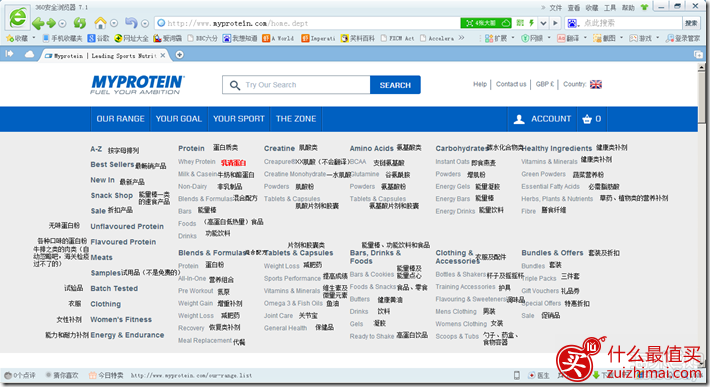Click the green accelerator button in address bar
710x387 pixels.
pyautogui.click(x=486, y=23)
